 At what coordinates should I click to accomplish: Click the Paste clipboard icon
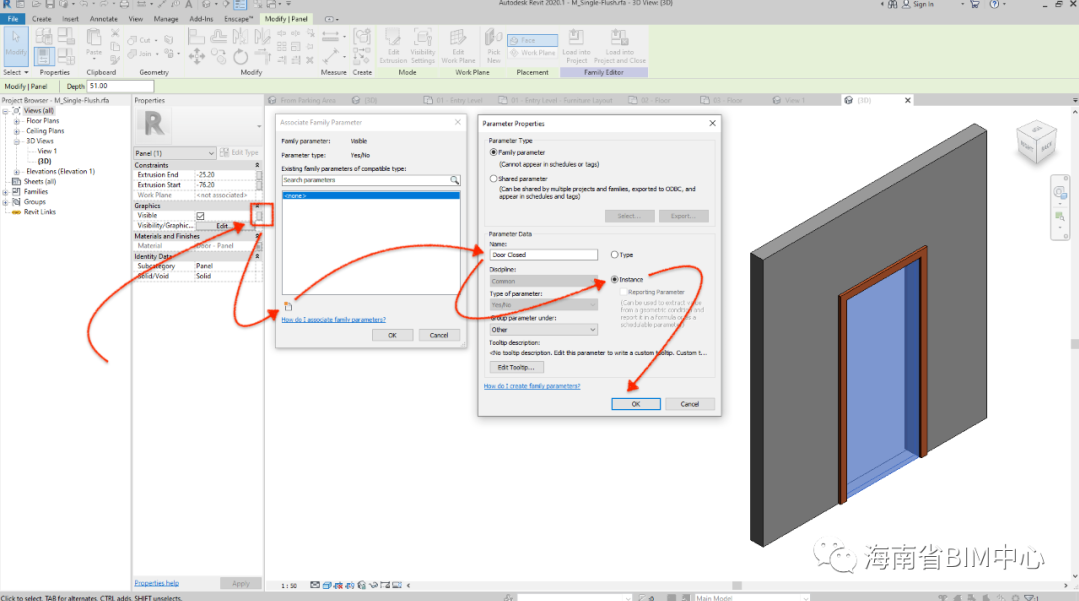click(93, 43)
